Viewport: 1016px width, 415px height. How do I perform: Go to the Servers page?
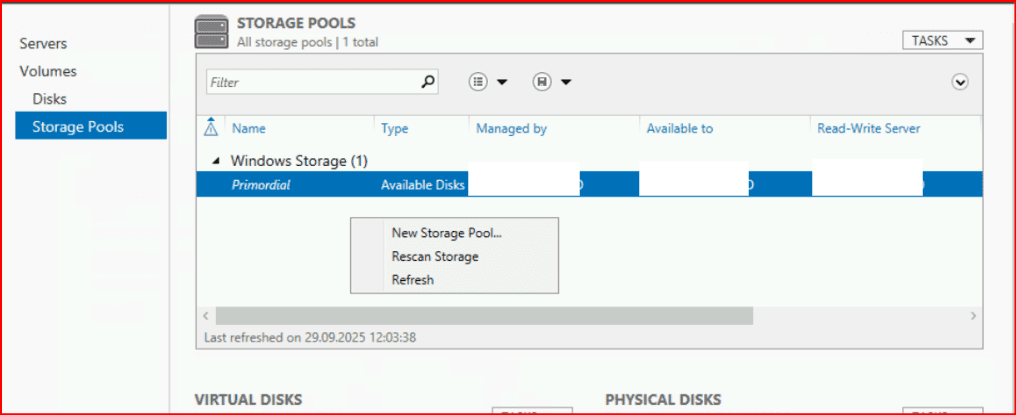pos(43,44)
